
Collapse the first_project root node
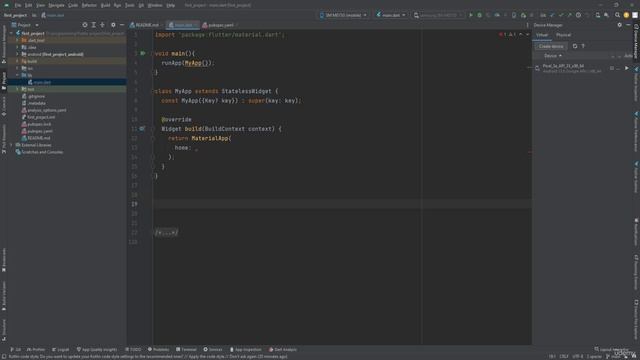coord(11,33)
